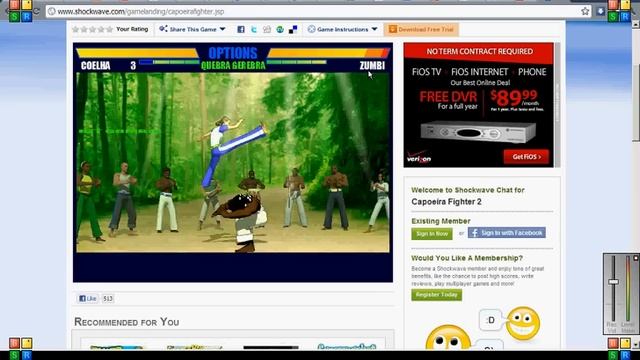Click 'Would You Like A Membership?' heading
640x360 pixels.
467,258
